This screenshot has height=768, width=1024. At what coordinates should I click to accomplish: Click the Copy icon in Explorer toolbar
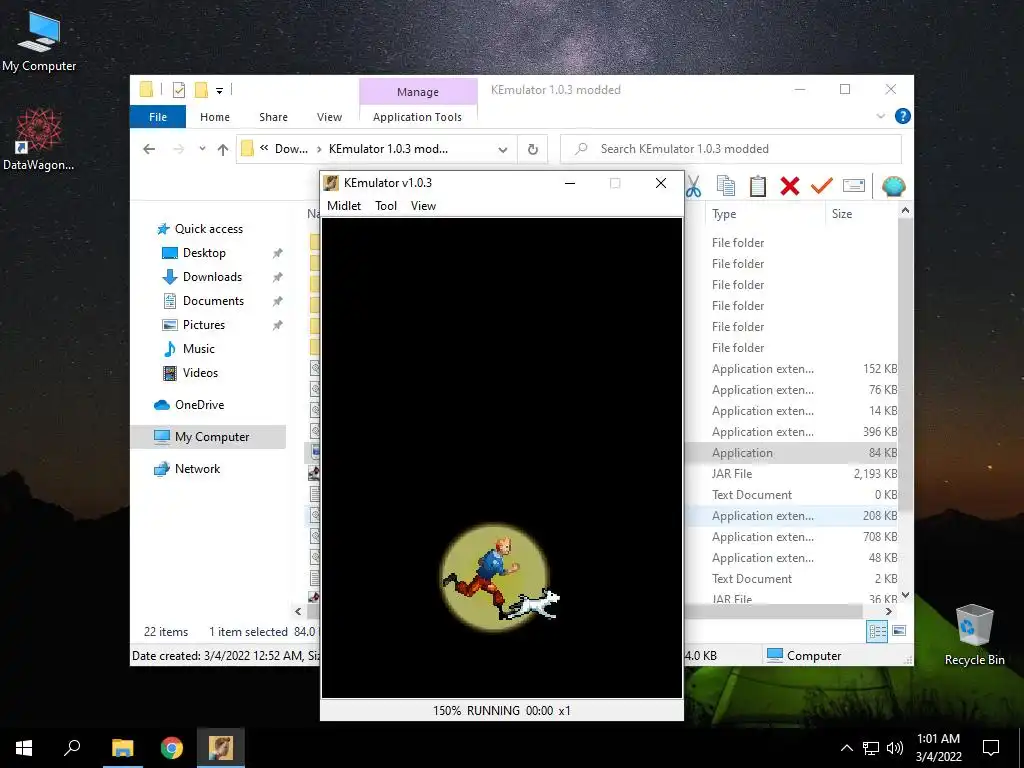pos(726,186)
